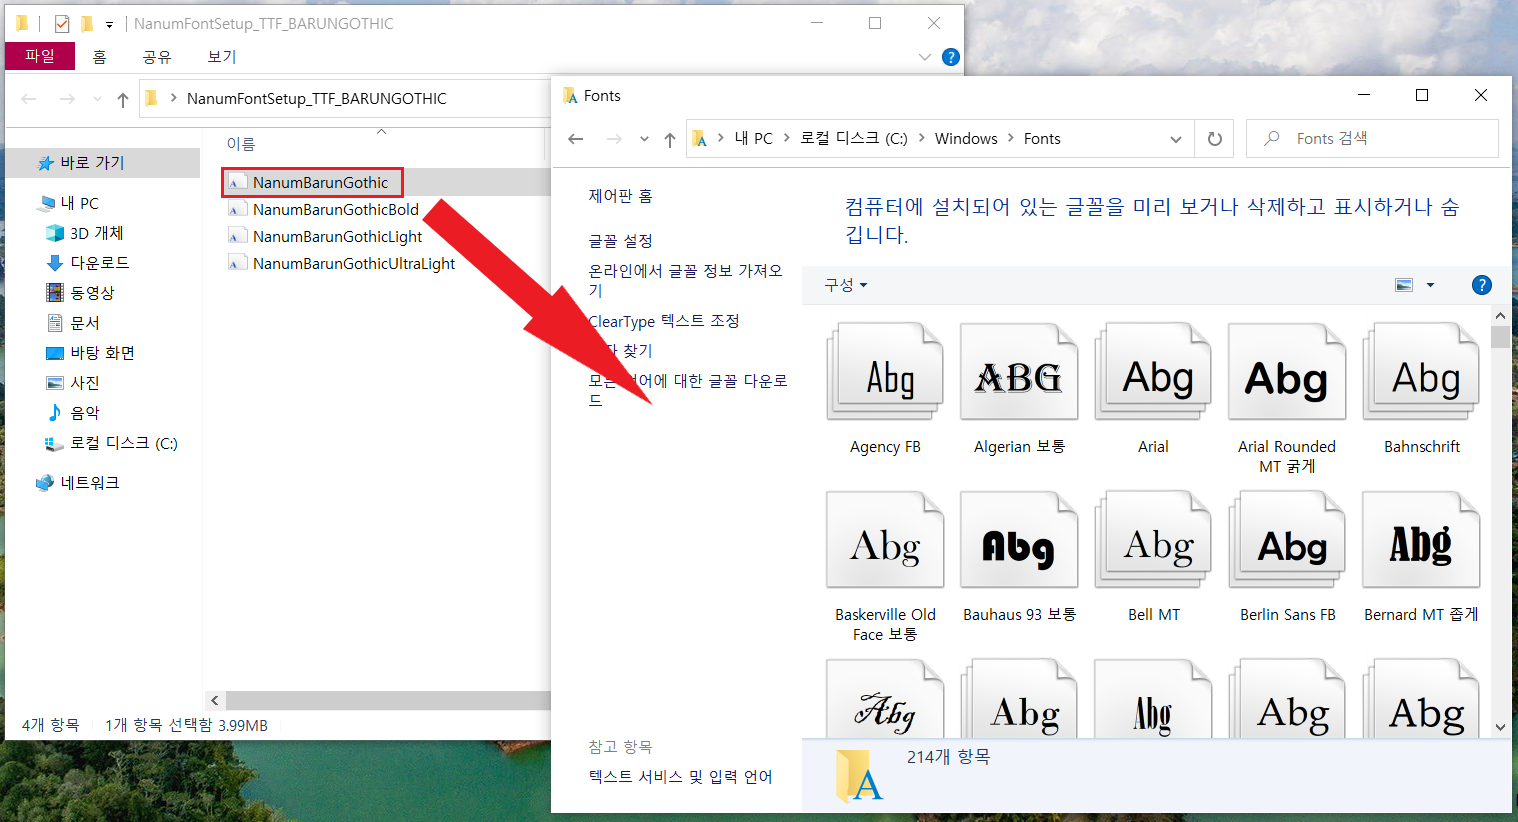Open 내 PC in the navigation pane
Screen dimensions: 1518x822
tap(68, 203)
